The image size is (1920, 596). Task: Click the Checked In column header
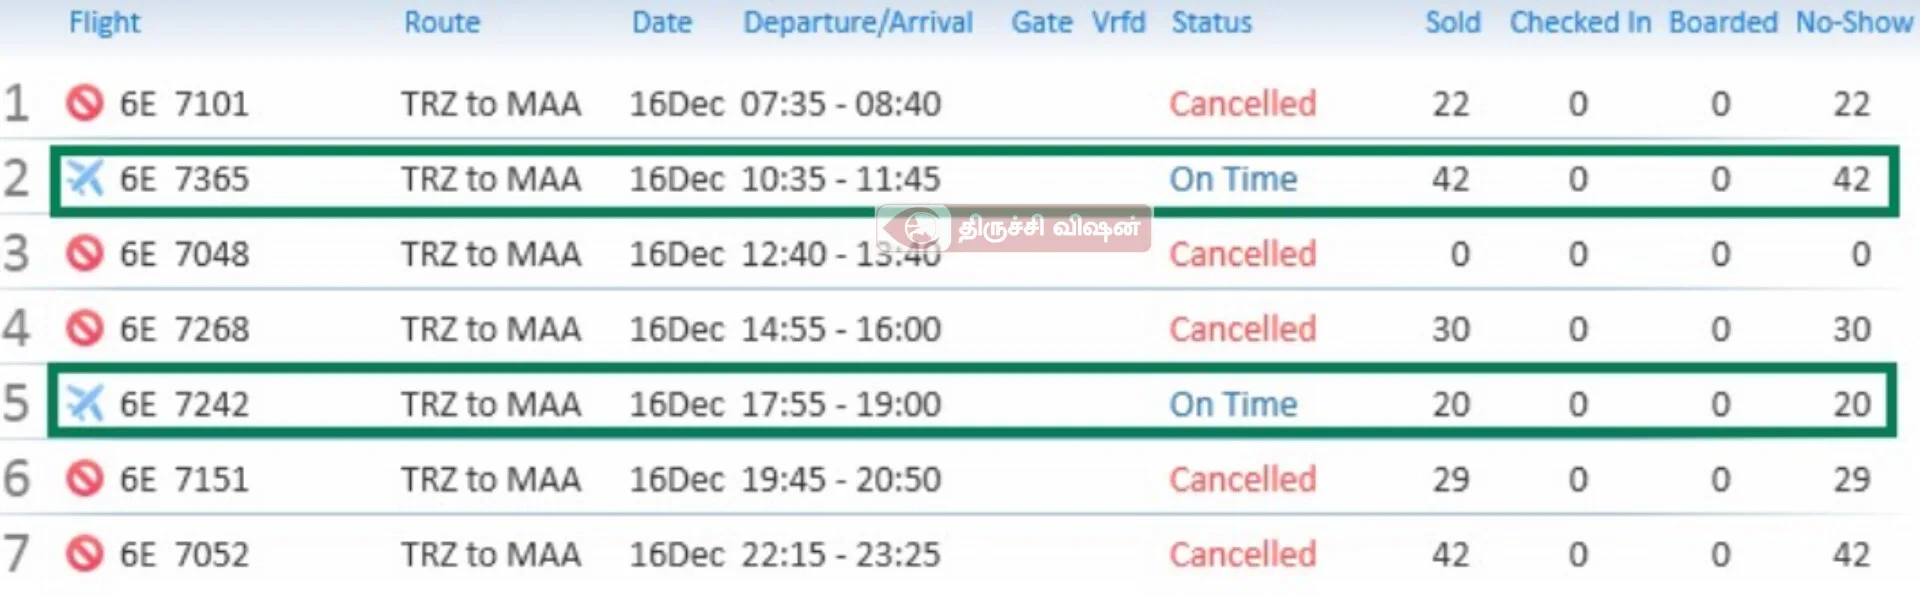tap(1580, 22)
